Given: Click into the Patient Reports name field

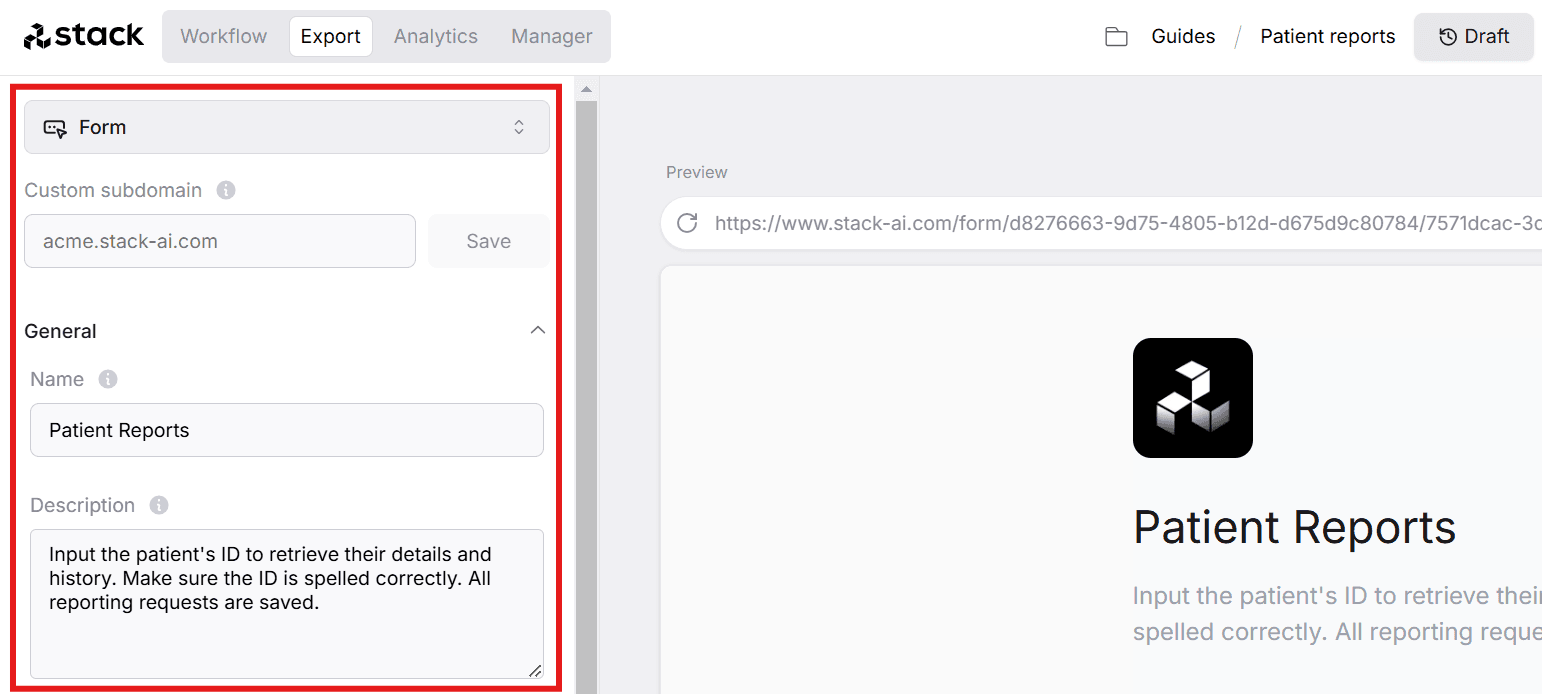Looking at the screenshot, I should pos(287,430).
